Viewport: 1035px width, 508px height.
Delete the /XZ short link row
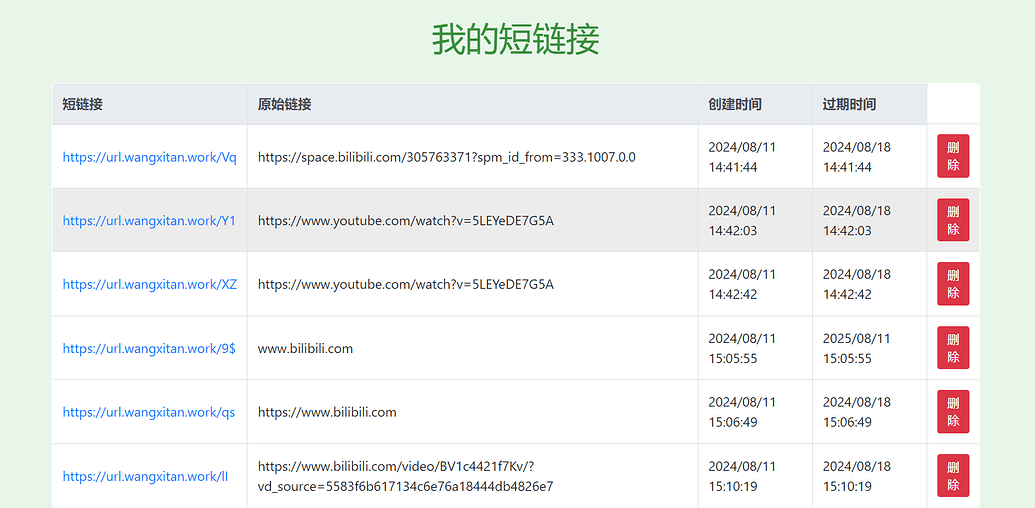point(953,284)
